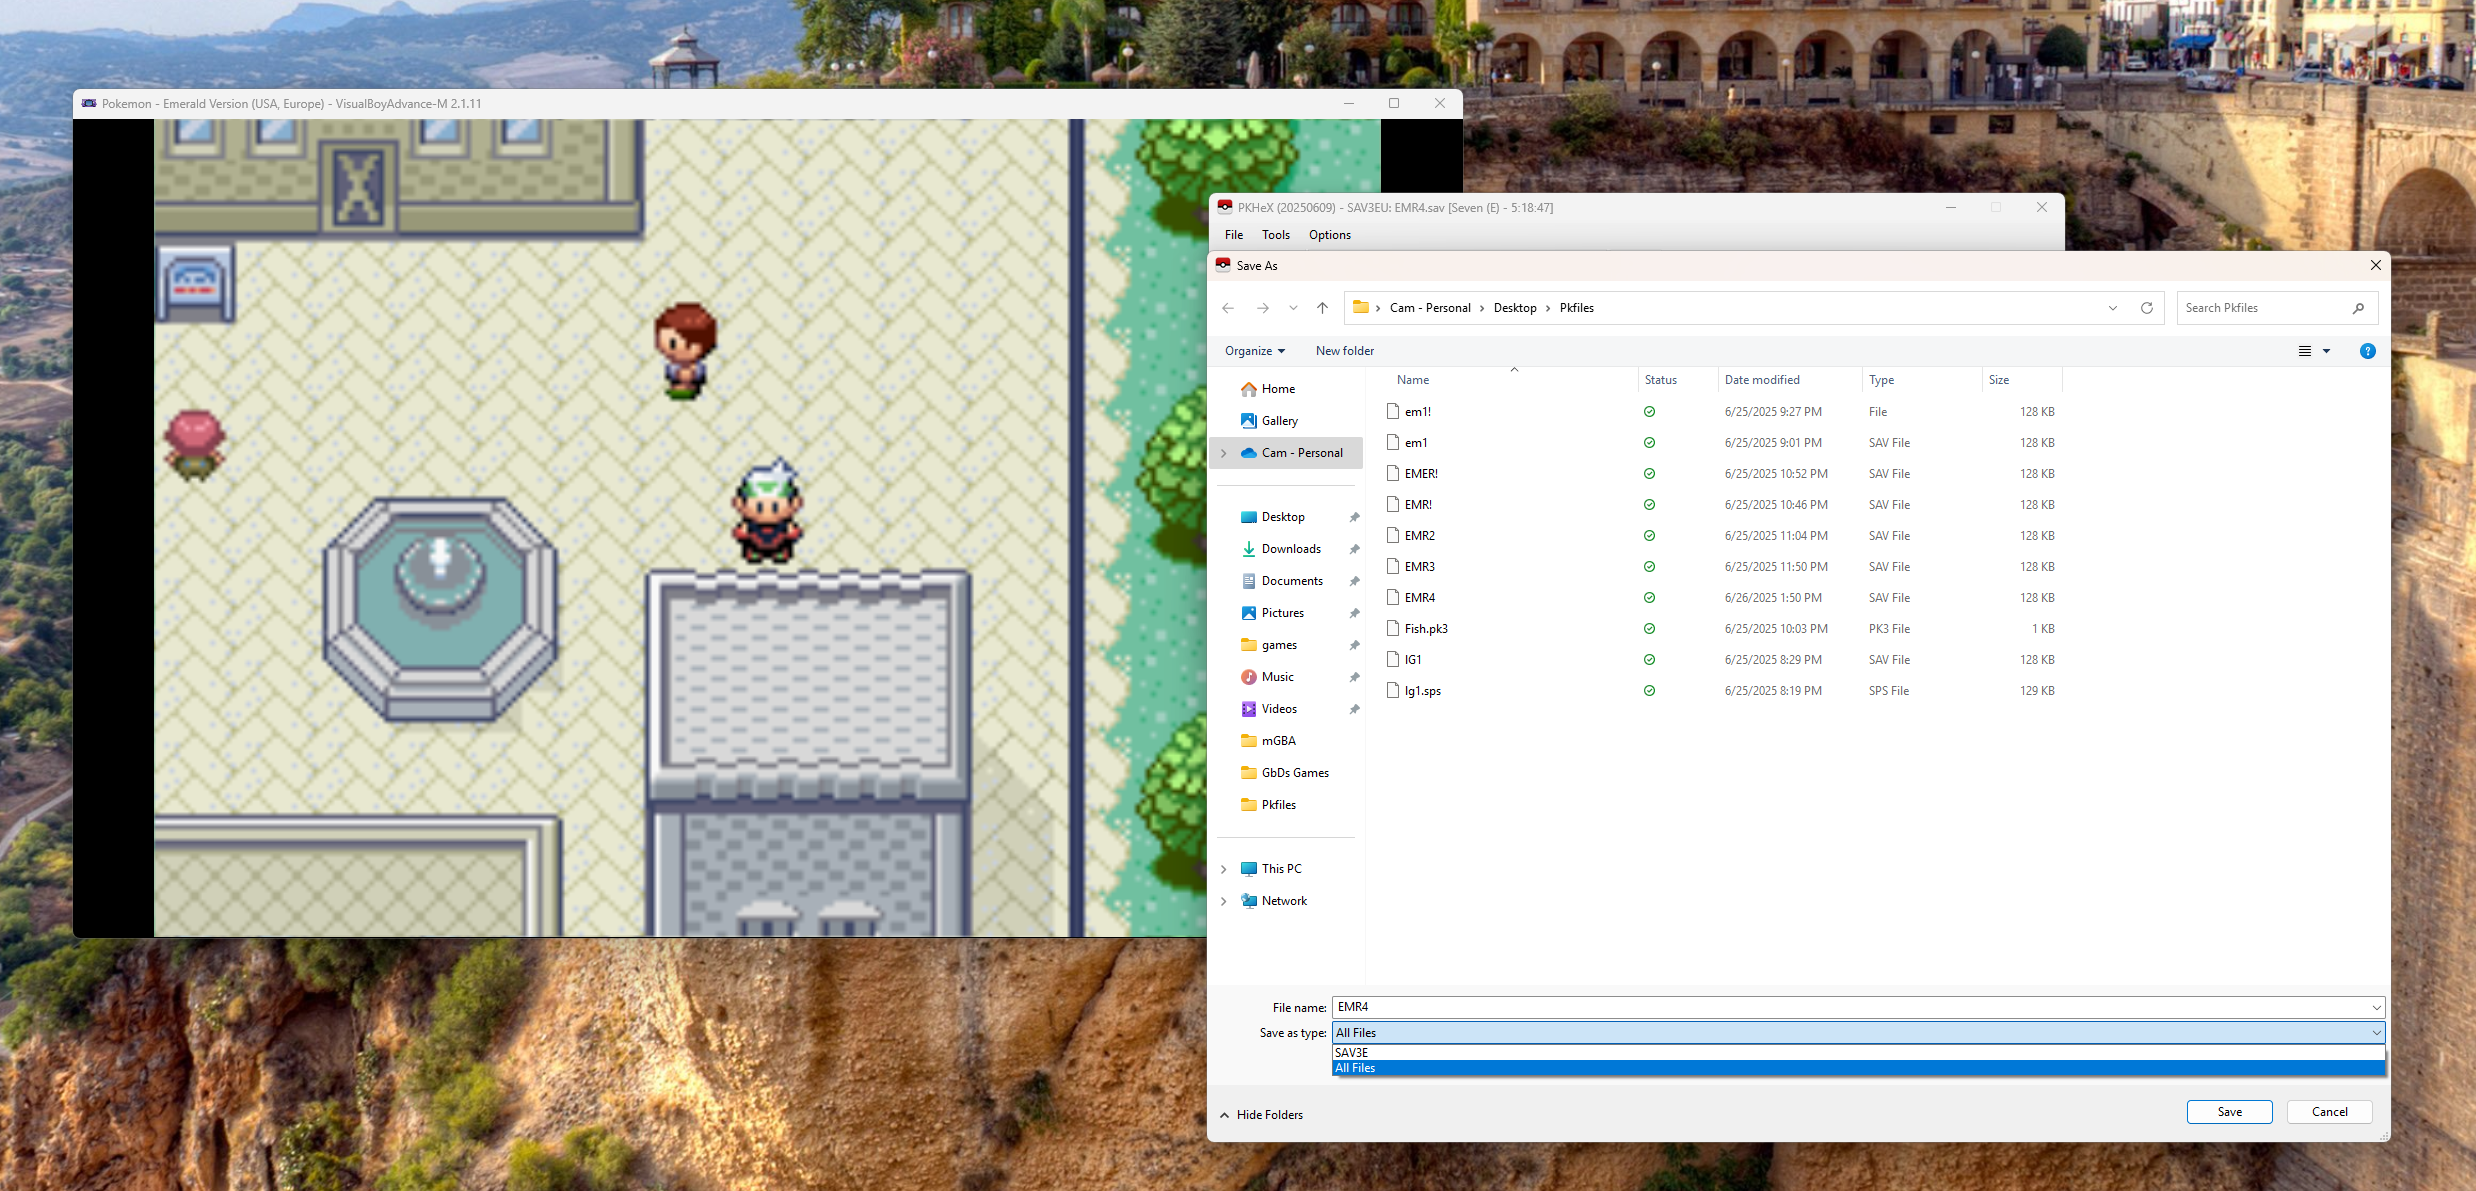Viewport: 2476px width, 1191px height.
Task: Click the Back navigation arrow
Action: pos(1228,308)
